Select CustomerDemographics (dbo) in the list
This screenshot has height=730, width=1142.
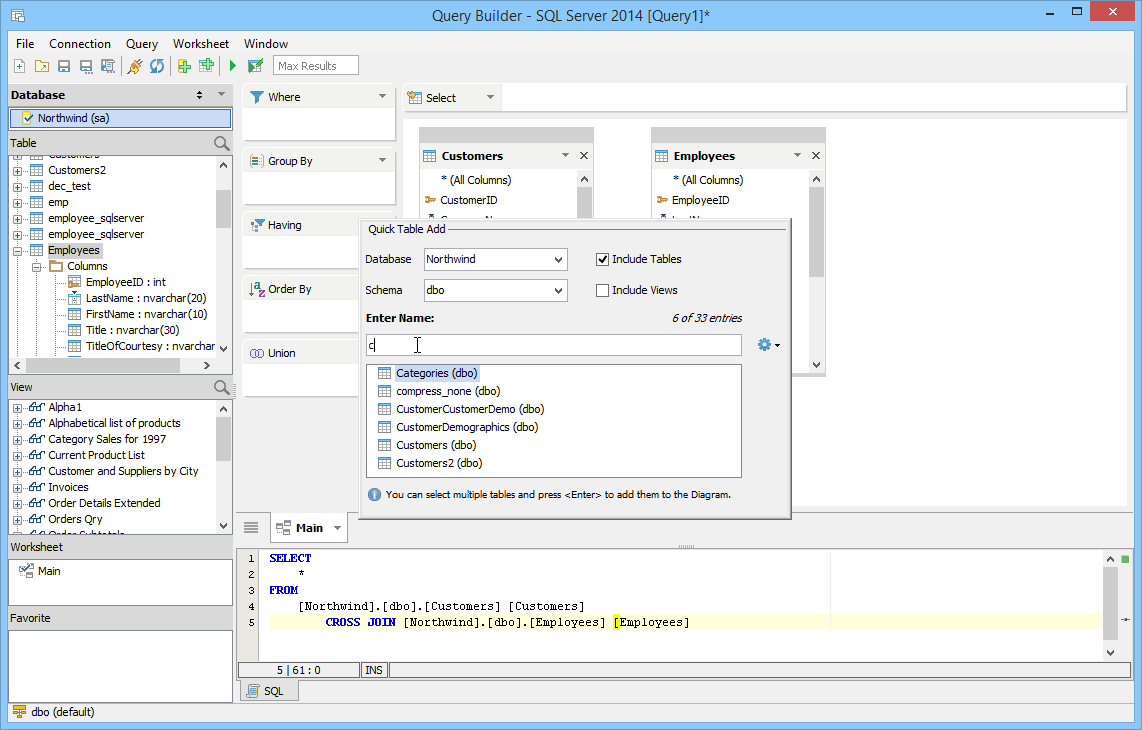tap(466, 427)
